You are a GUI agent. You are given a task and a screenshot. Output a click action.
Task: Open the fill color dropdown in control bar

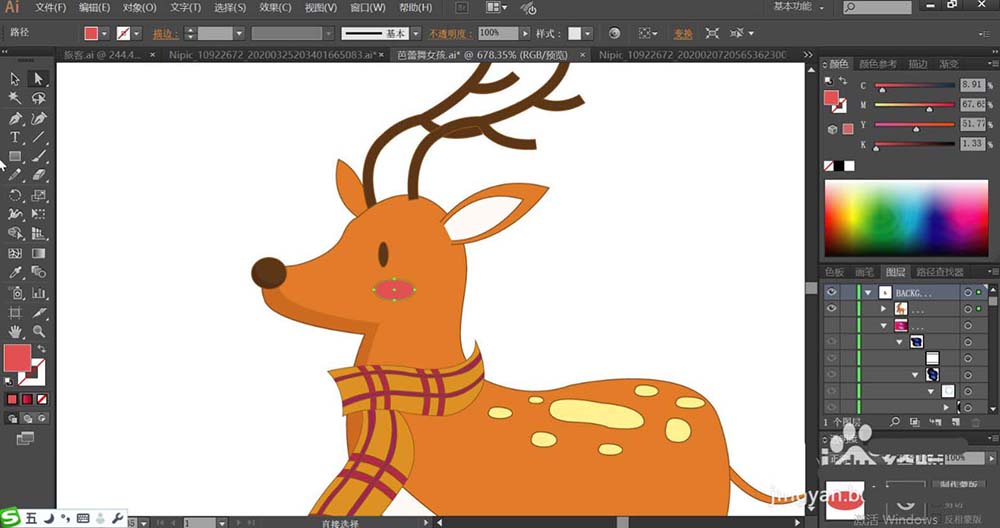tap(106, 33)
